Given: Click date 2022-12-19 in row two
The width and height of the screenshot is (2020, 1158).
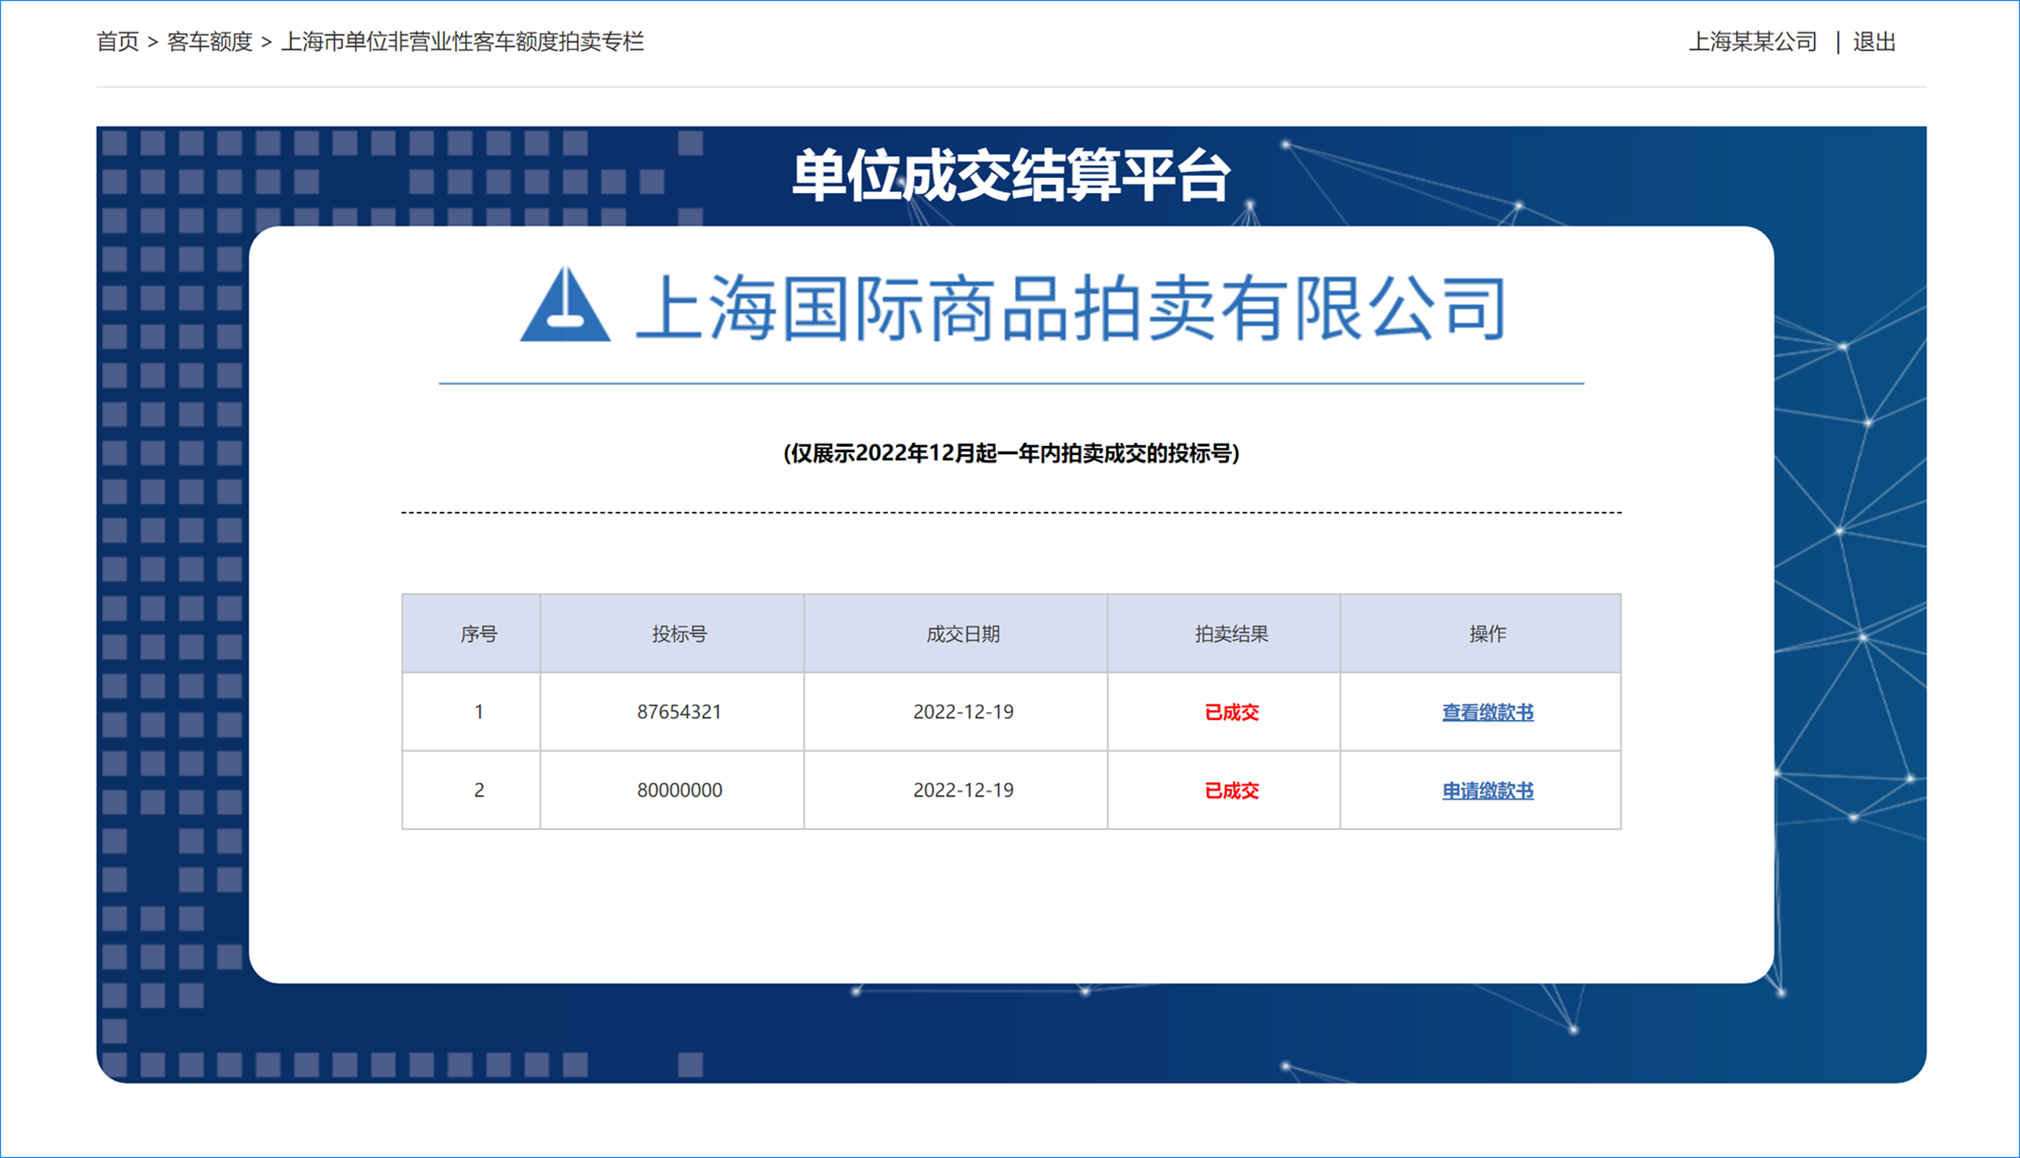Looking at the screenshot, I should (962, 790).
